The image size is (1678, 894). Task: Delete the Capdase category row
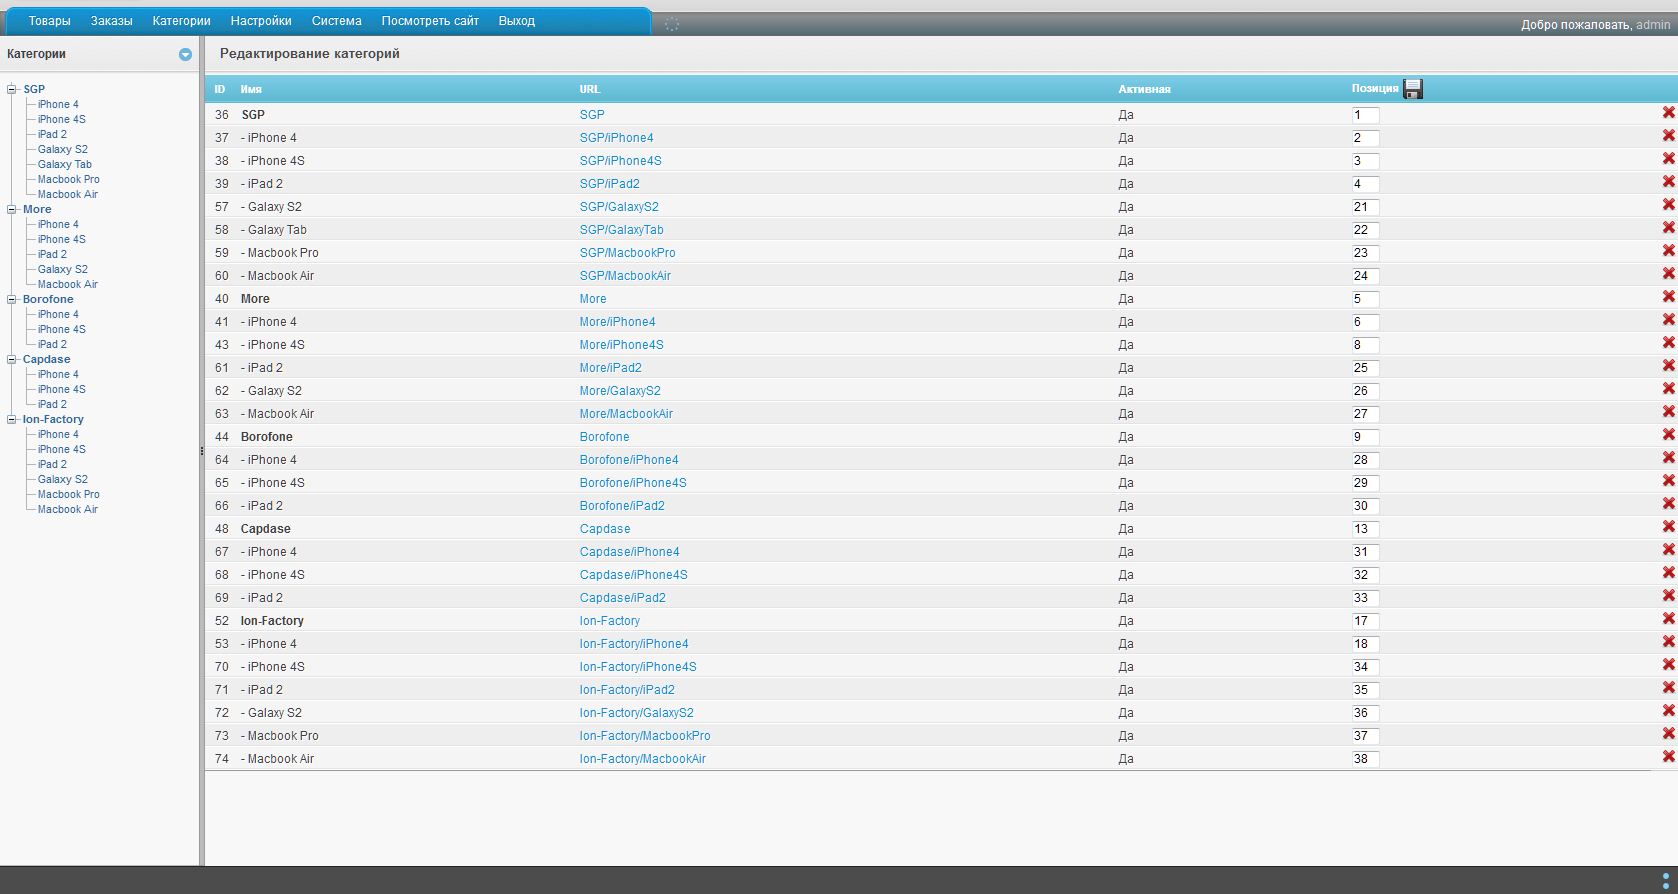pyautogui.click(x=1668, y=527)
